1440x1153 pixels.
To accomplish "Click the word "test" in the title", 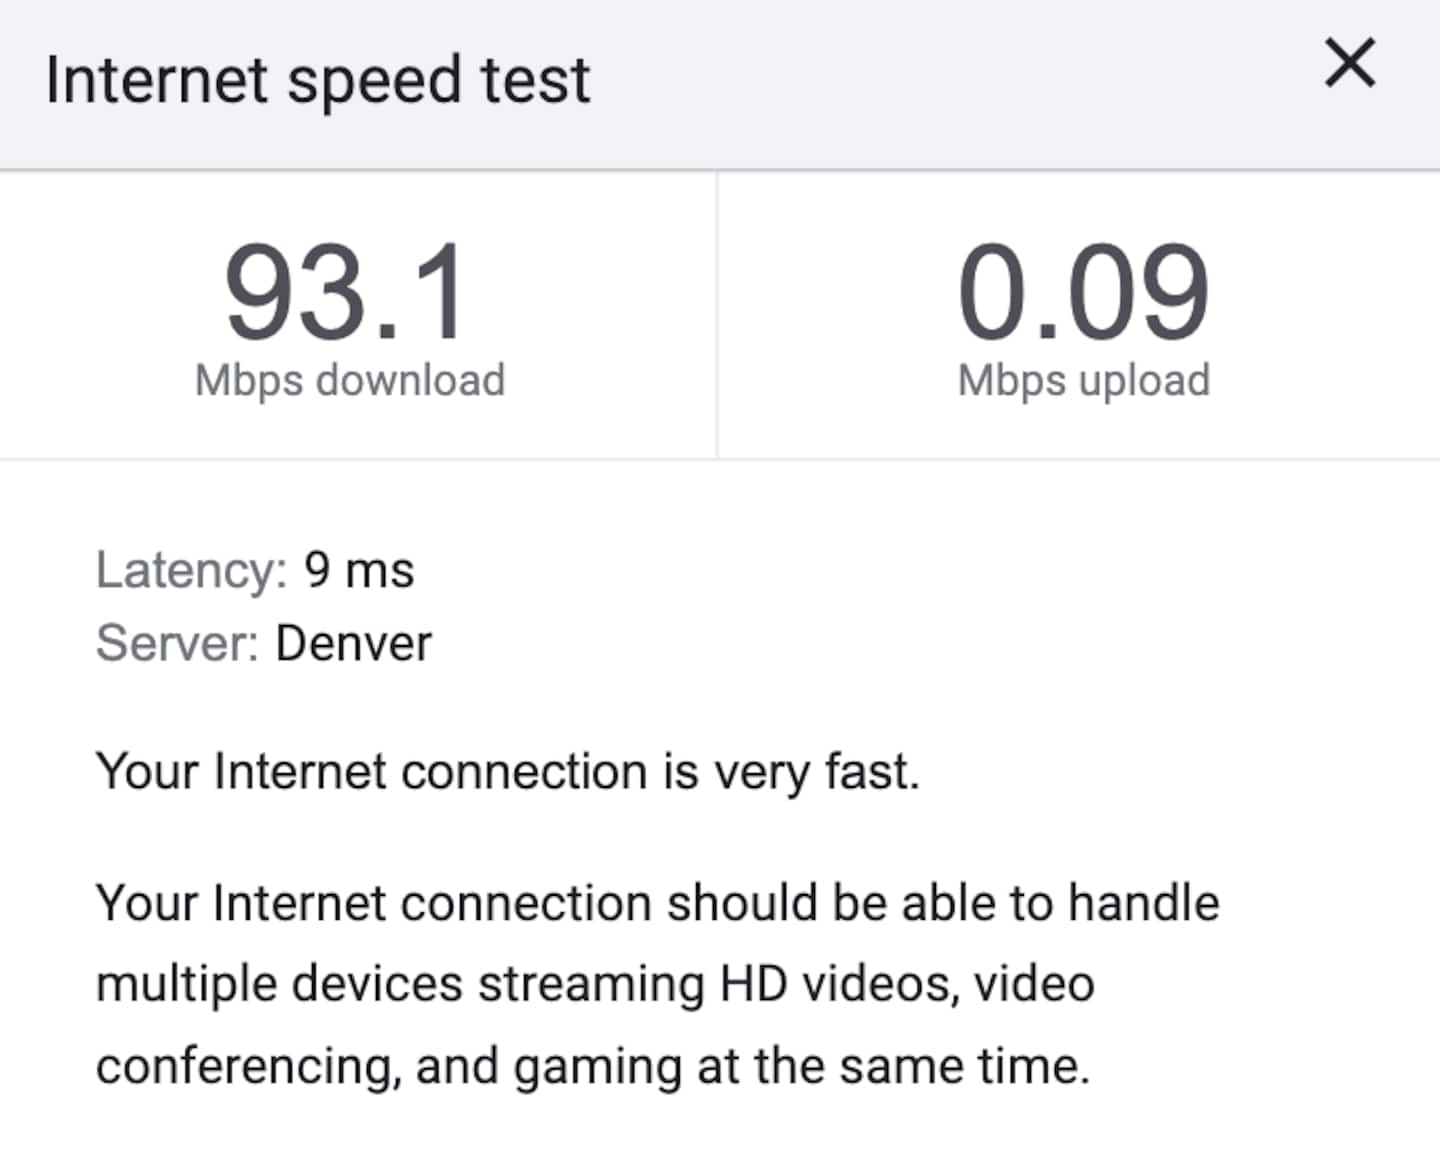I will point(536,80).
